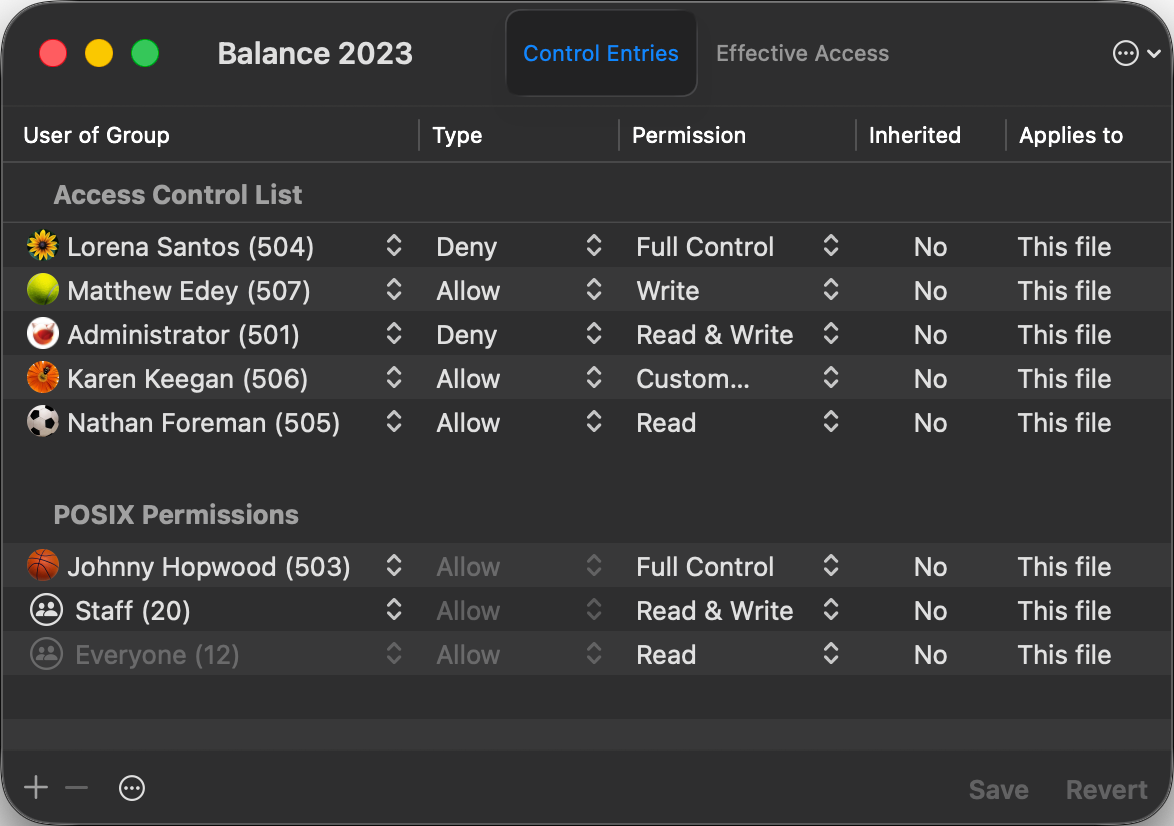The height and width of the screenshot is (826, 1174).
Task: Switch to Effective Access tab
Action: (803, 53)
